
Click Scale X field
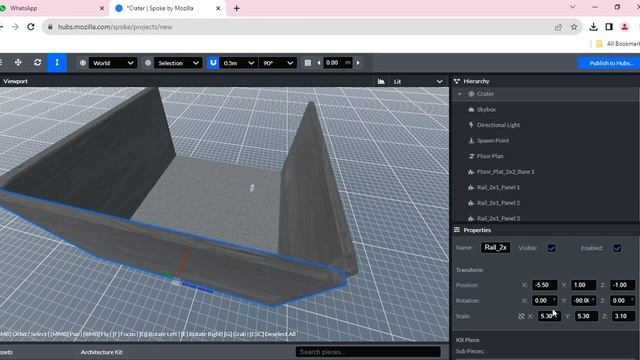click(549, 316)
